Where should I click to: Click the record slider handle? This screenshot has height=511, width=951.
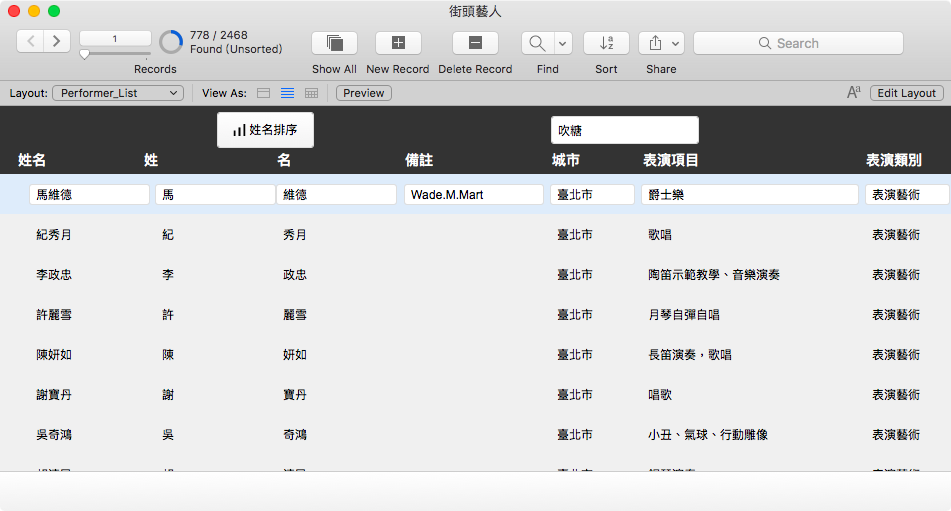tap(84, 55)
